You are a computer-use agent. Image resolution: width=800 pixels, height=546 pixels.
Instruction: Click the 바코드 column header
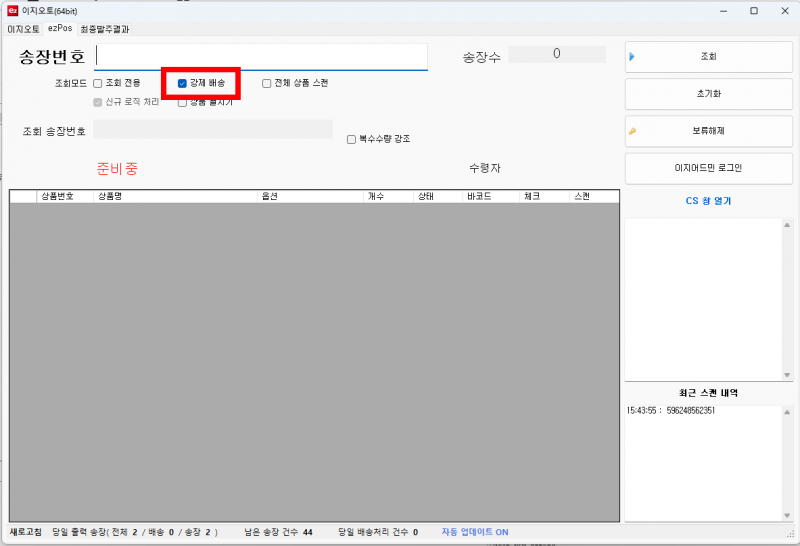click(491, 196)
